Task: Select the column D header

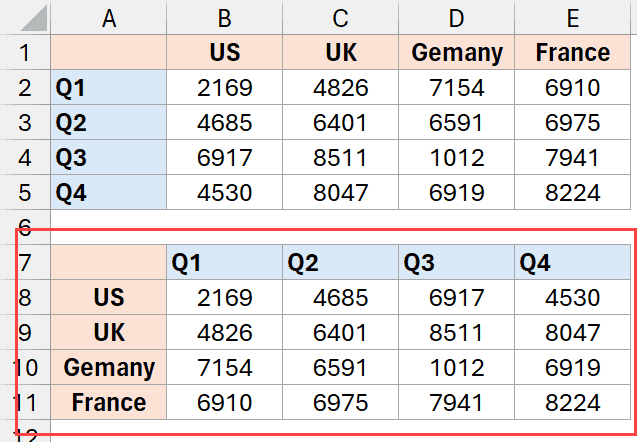Action: 457,17
